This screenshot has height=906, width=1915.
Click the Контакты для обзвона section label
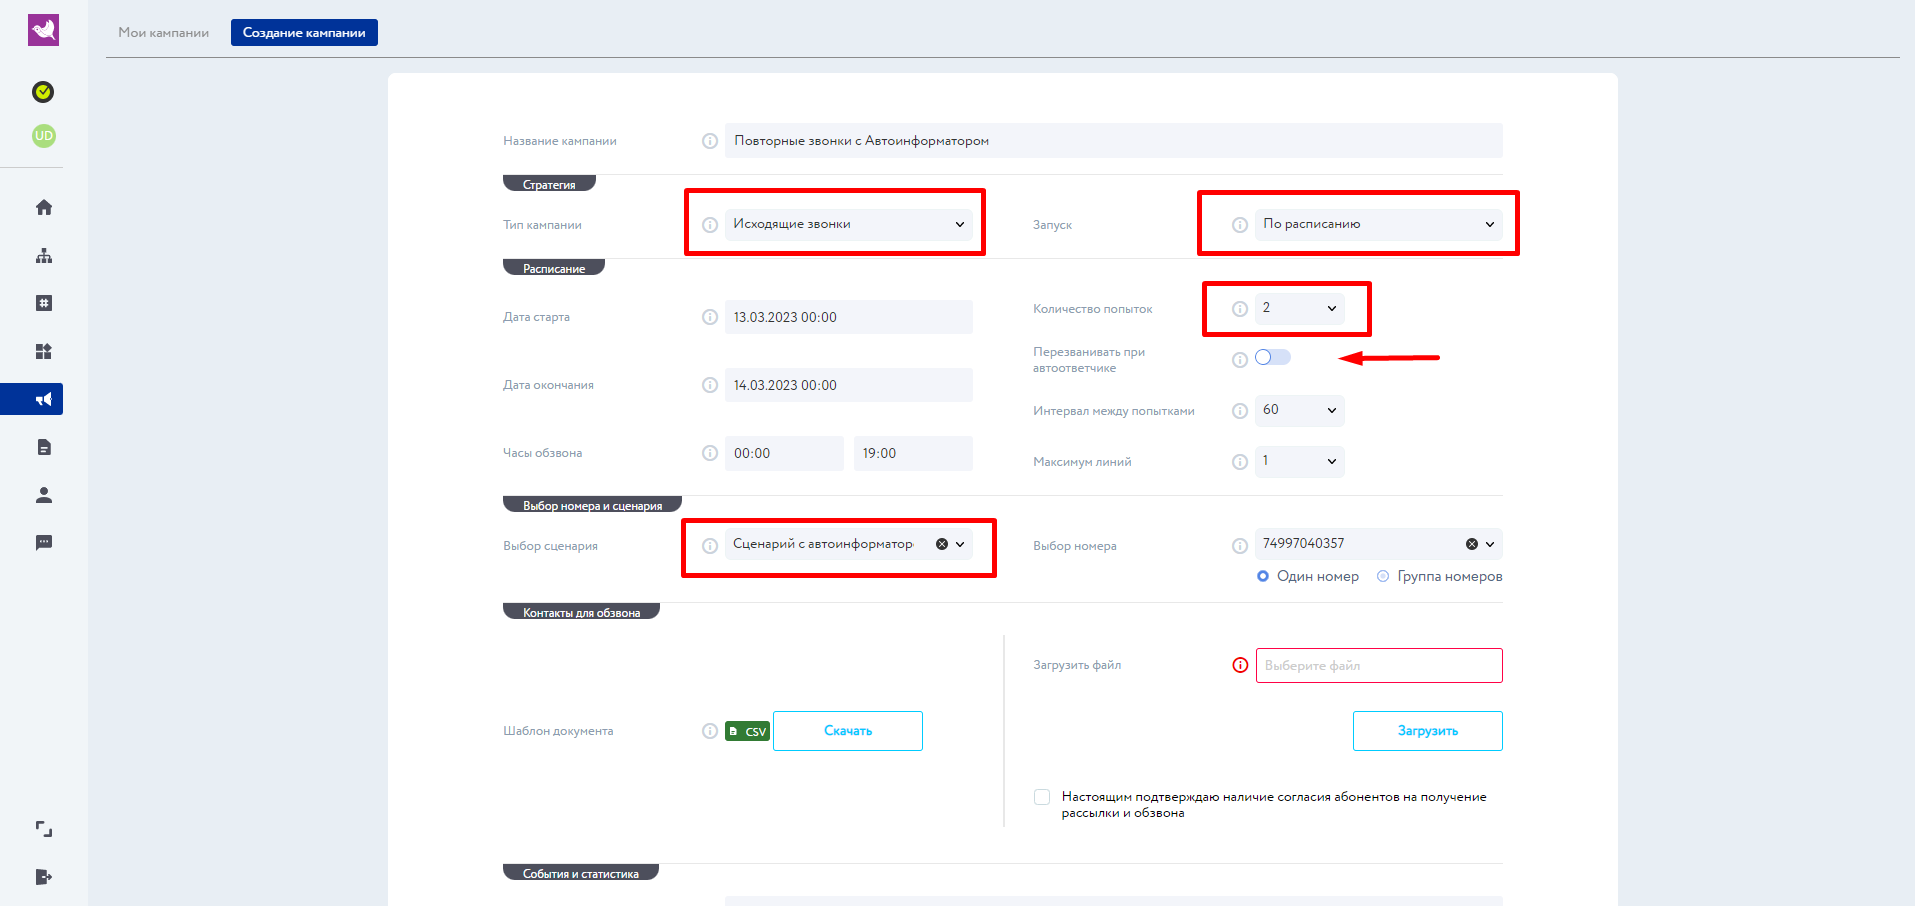coord(581,612)
